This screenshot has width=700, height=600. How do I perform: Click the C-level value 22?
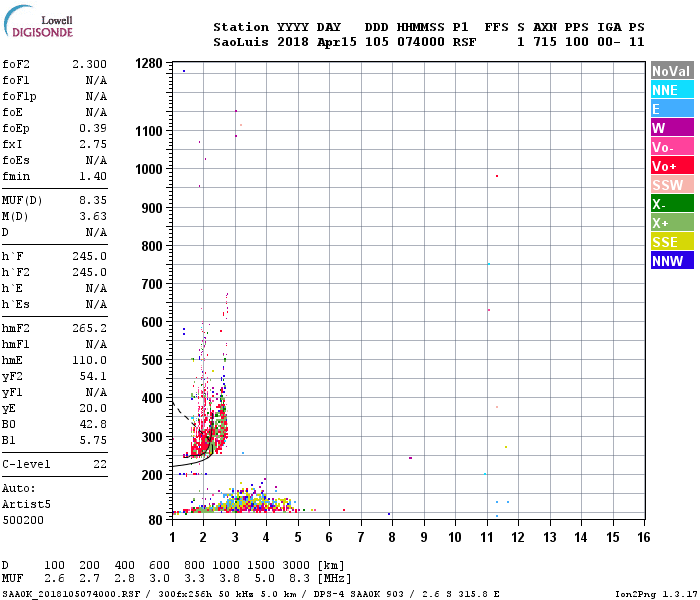pyautogui.click(x=100, y=464)
